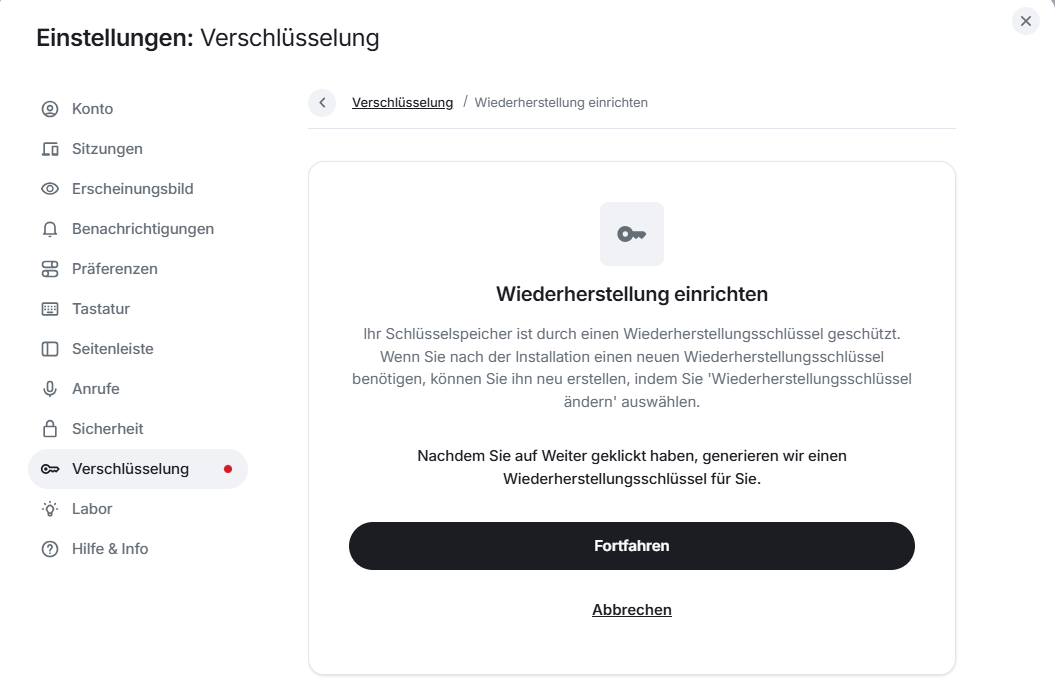Click the back chevron in the breadcrumb
Viewport: 1055px width, 689px height.
tap(321, 102)
